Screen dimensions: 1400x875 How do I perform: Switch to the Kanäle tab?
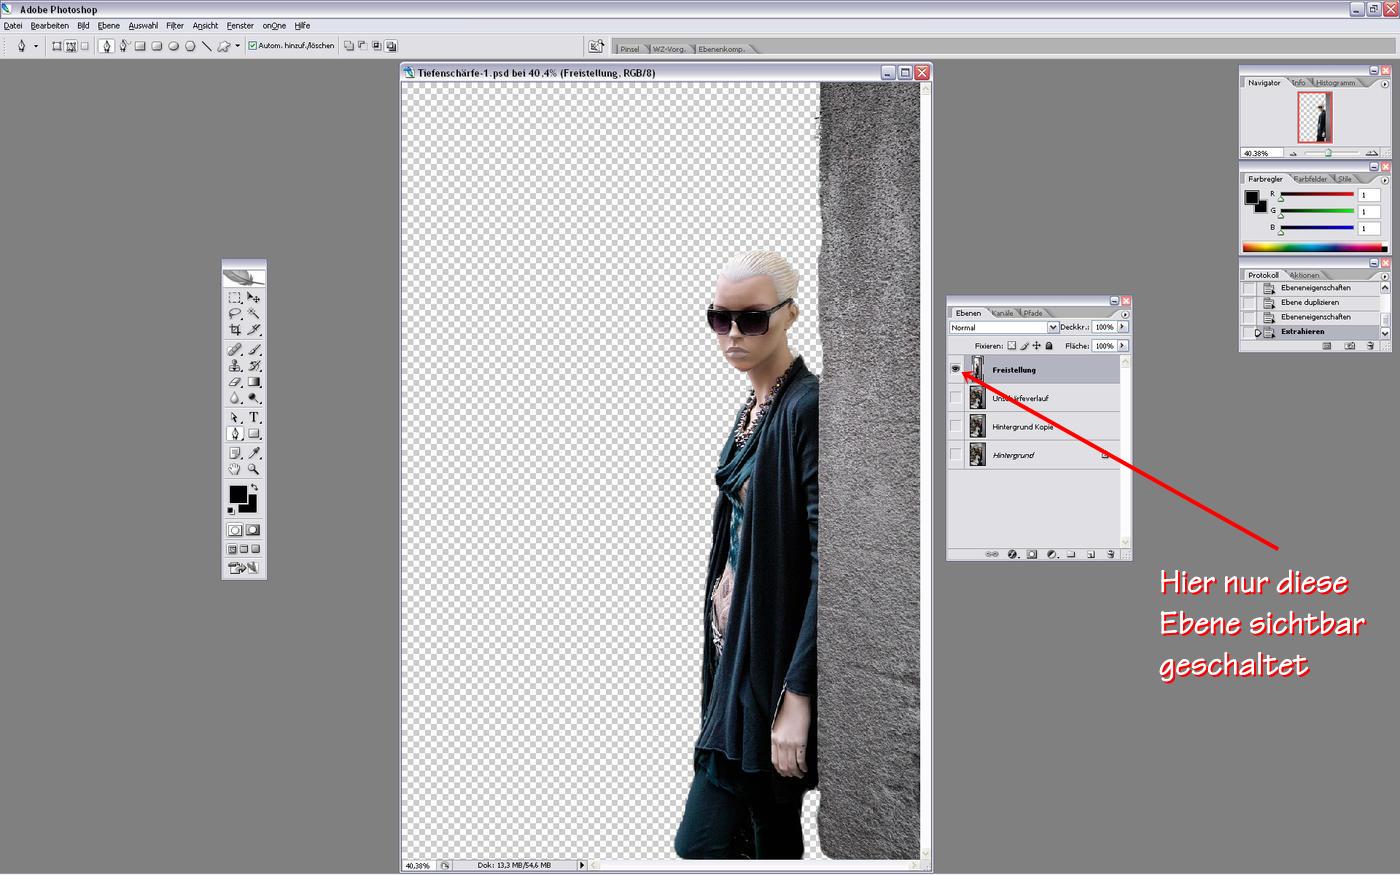(1003, 313)
